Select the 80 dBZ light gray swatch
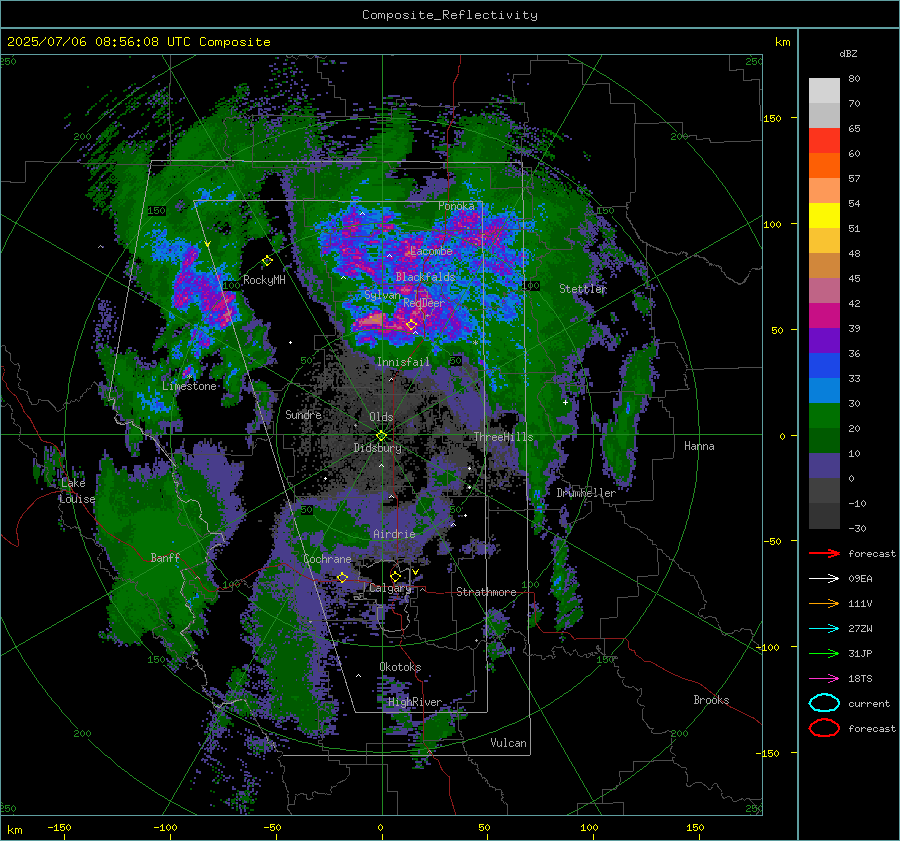Screen dimensions: 900x841 click(x=824, y=90)
